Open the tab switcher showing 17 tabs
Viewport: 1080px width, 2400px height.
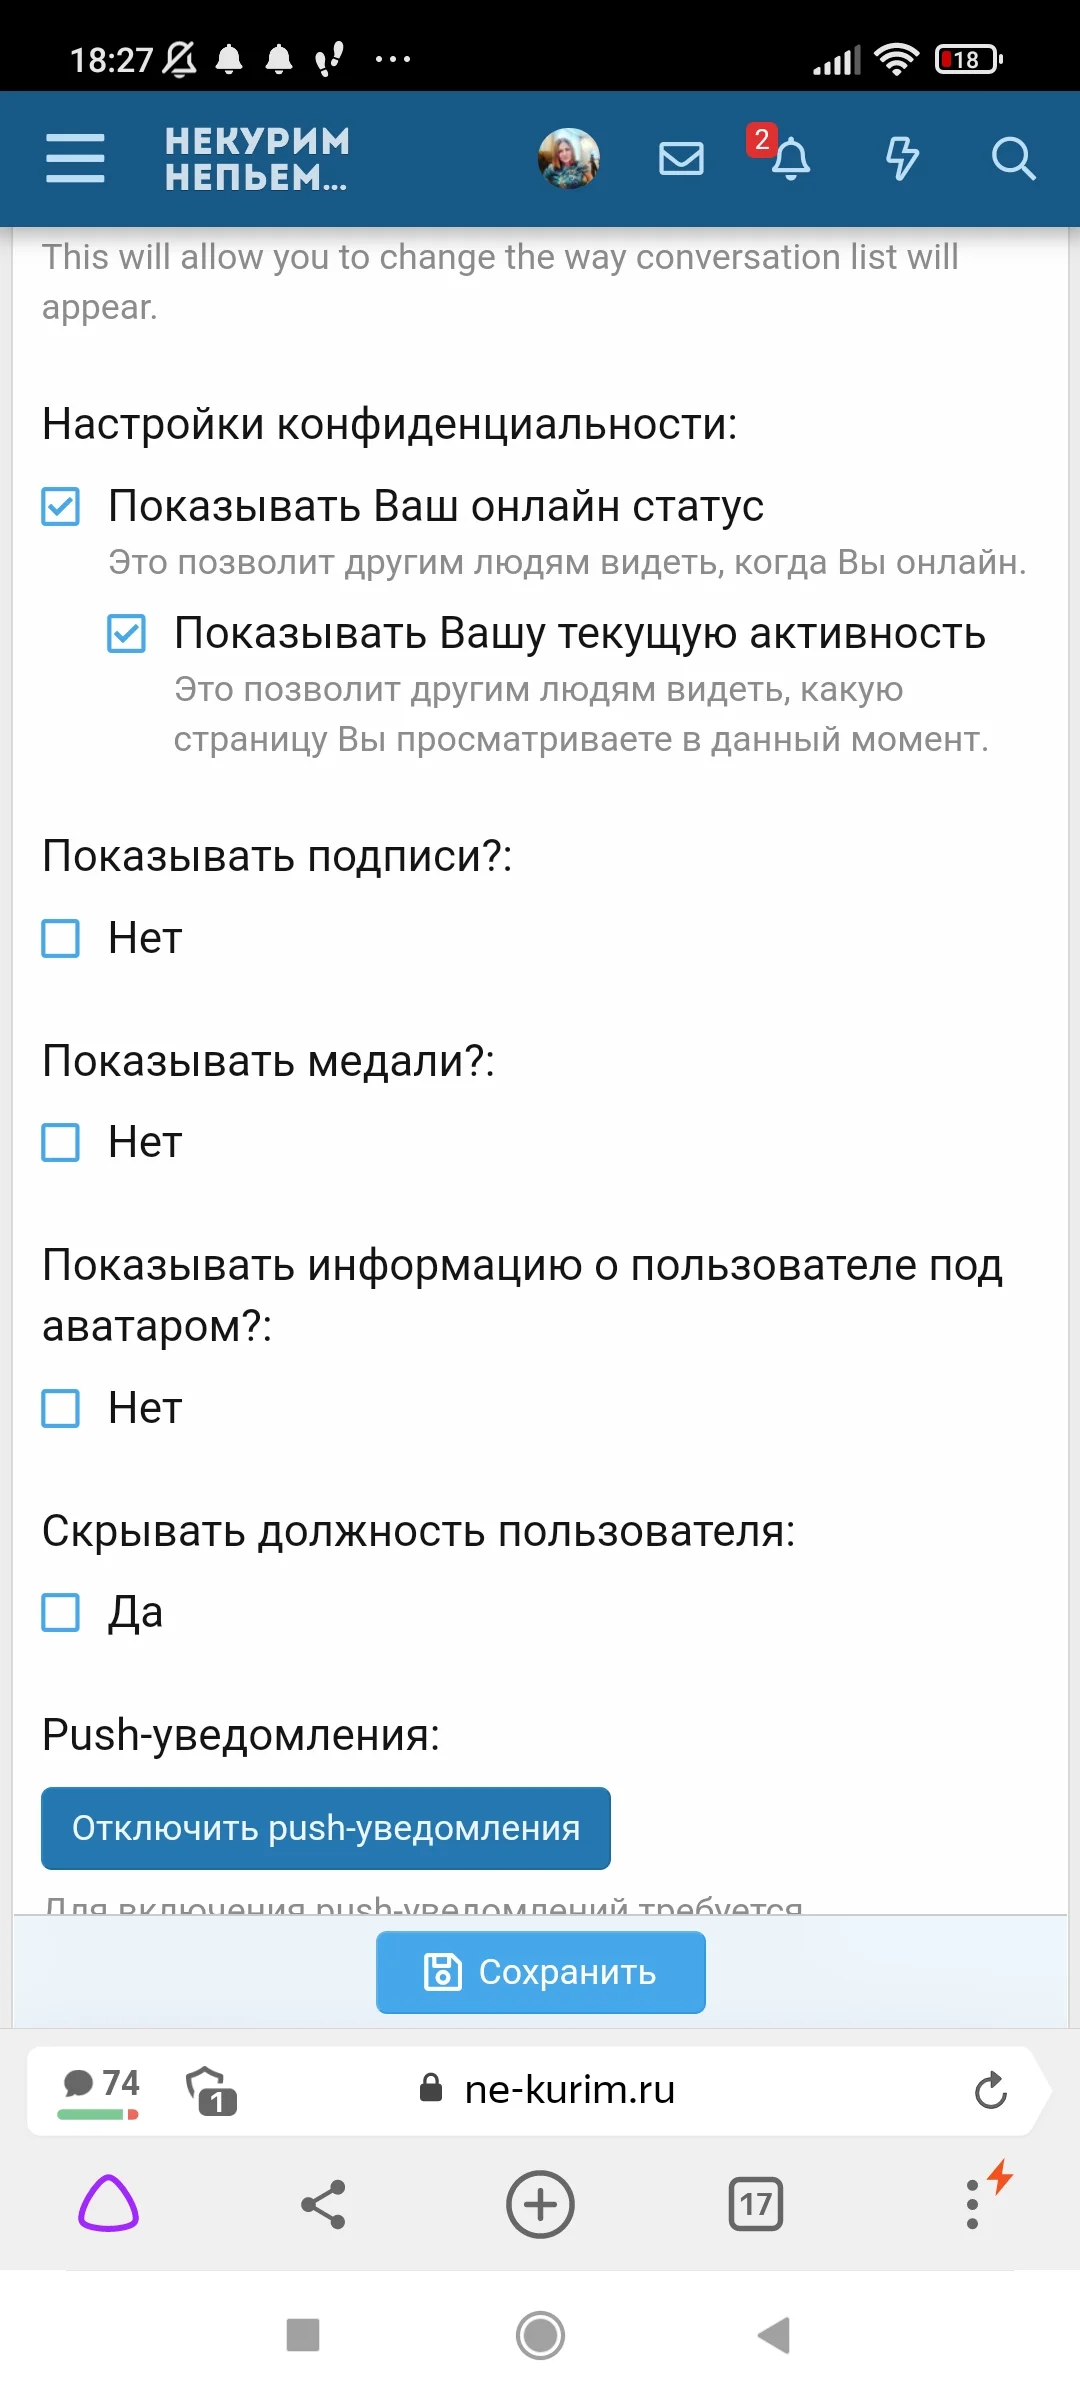tap(756, 2204)
